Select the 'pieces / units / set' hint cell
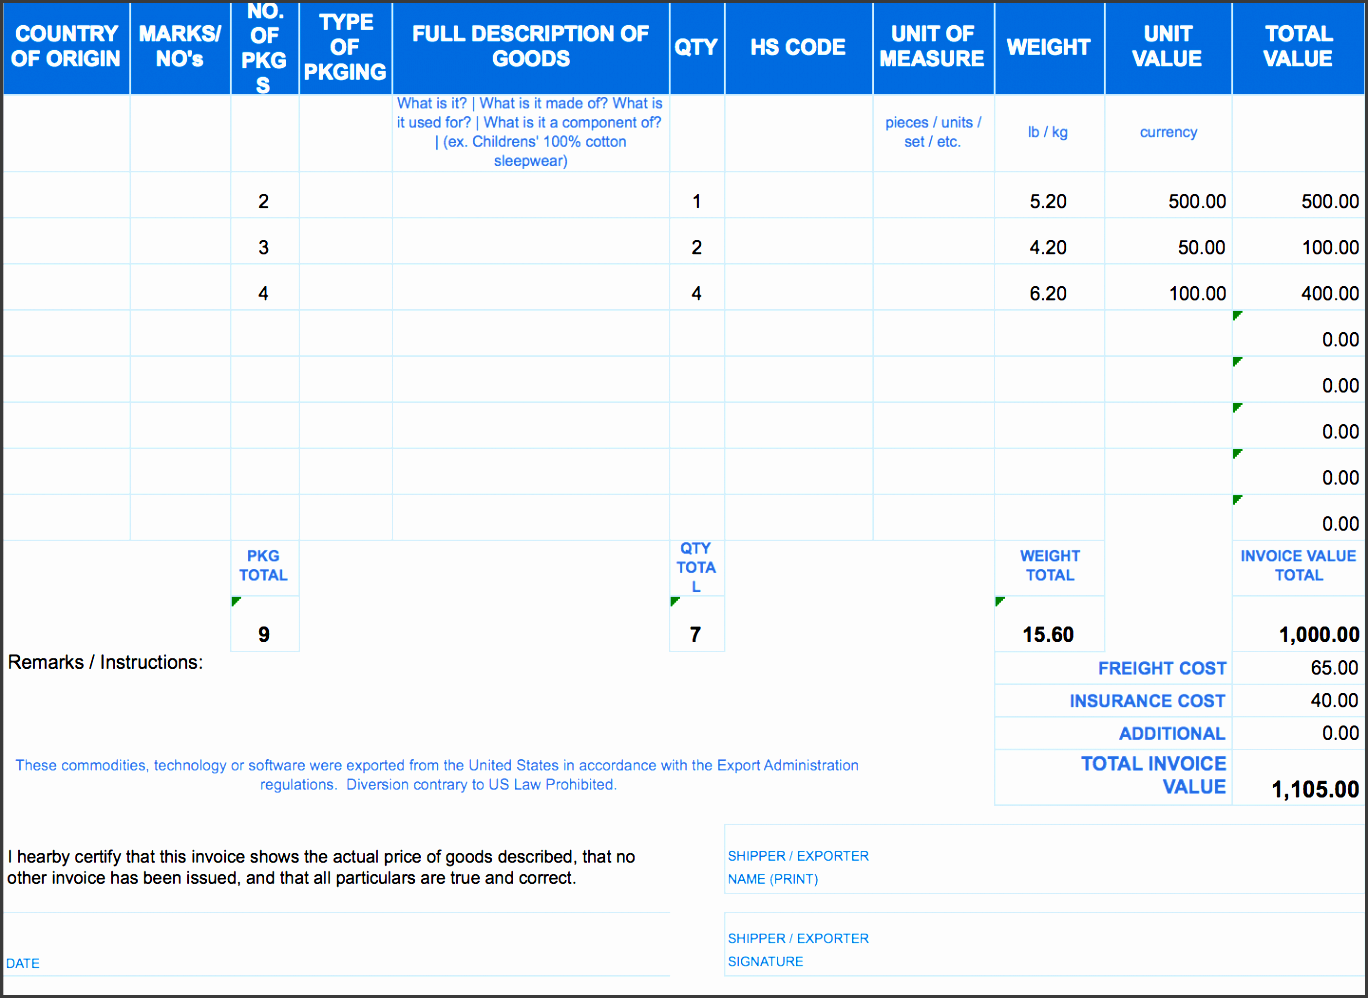Screen dimensions: 1368x998 pyautogui.click(x=933, y=132)
